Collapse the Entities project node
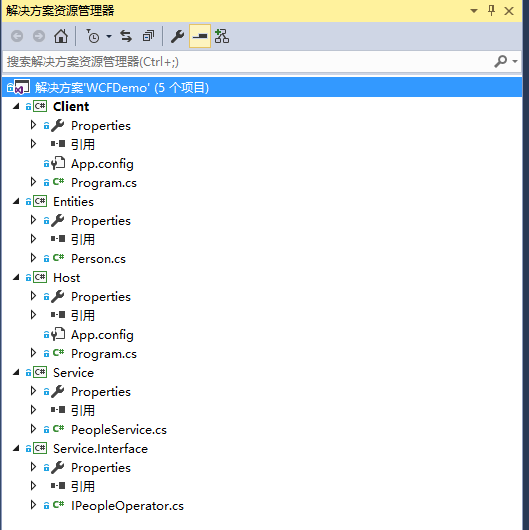The width and height of the screenshot is (529, 530). pos(16,201)
